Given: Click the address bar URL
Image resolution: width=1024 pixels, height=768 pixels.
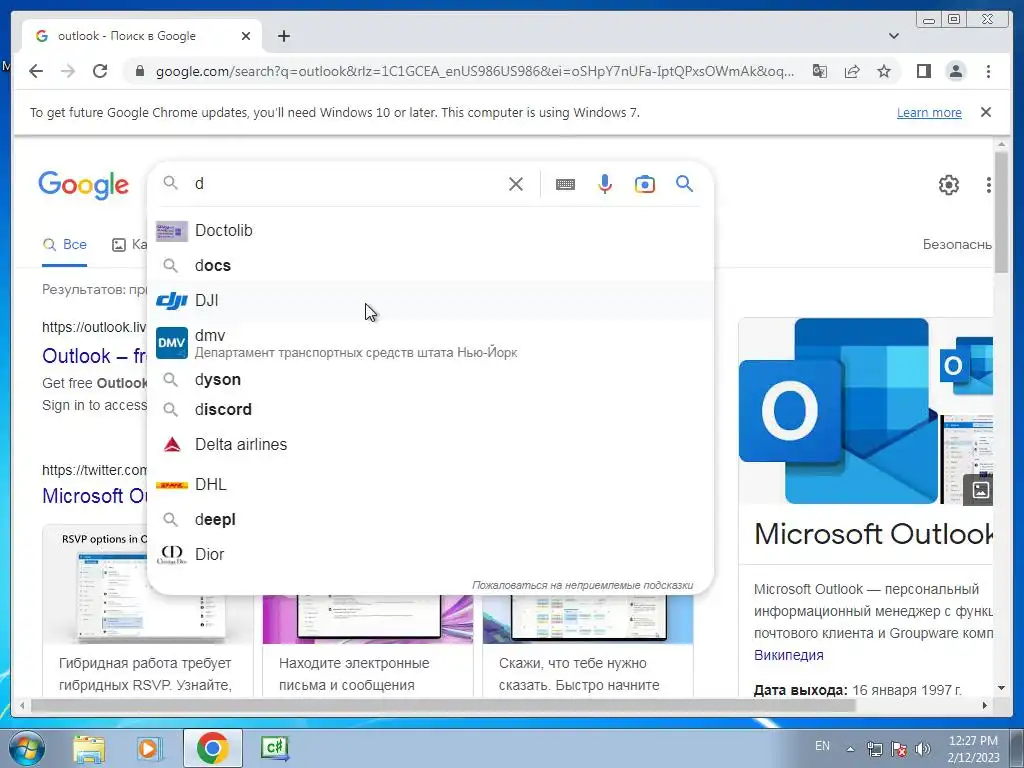Looking at the screenshot, I should [475, 71].
